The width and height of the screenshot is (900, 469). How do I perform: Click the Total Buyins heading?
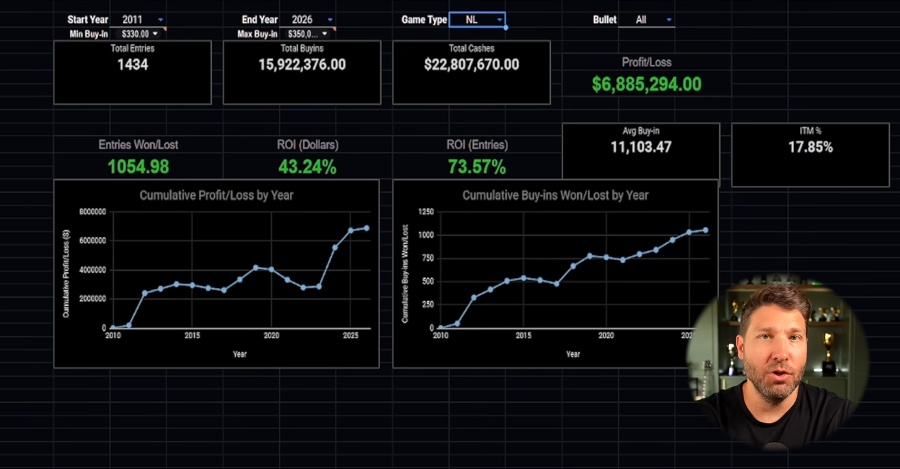tap(302, 48)
